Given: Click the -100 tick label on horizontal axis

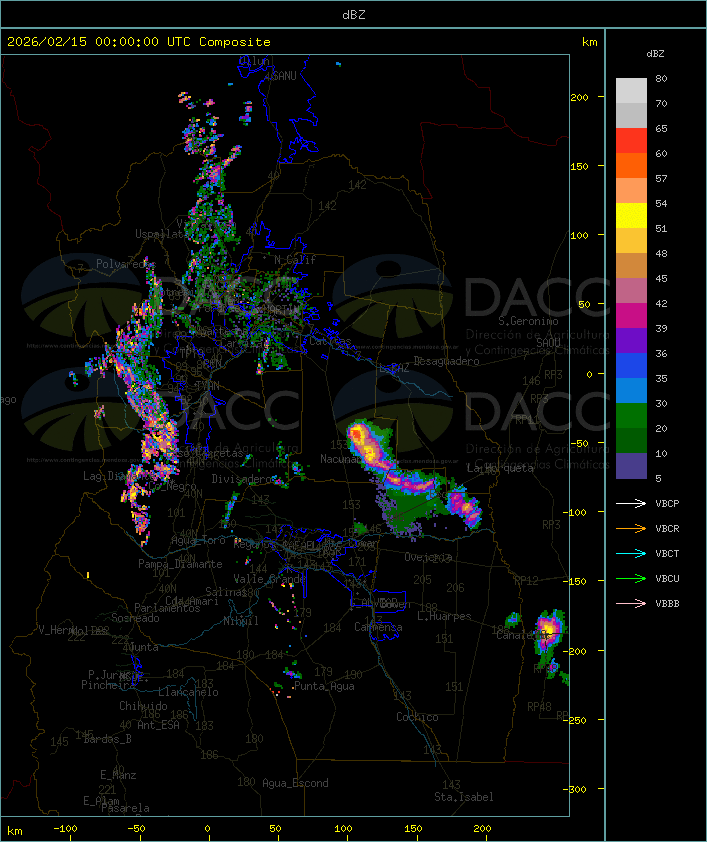Looking at the screenshot, I should pyautogui.click(x=65, y=829).
